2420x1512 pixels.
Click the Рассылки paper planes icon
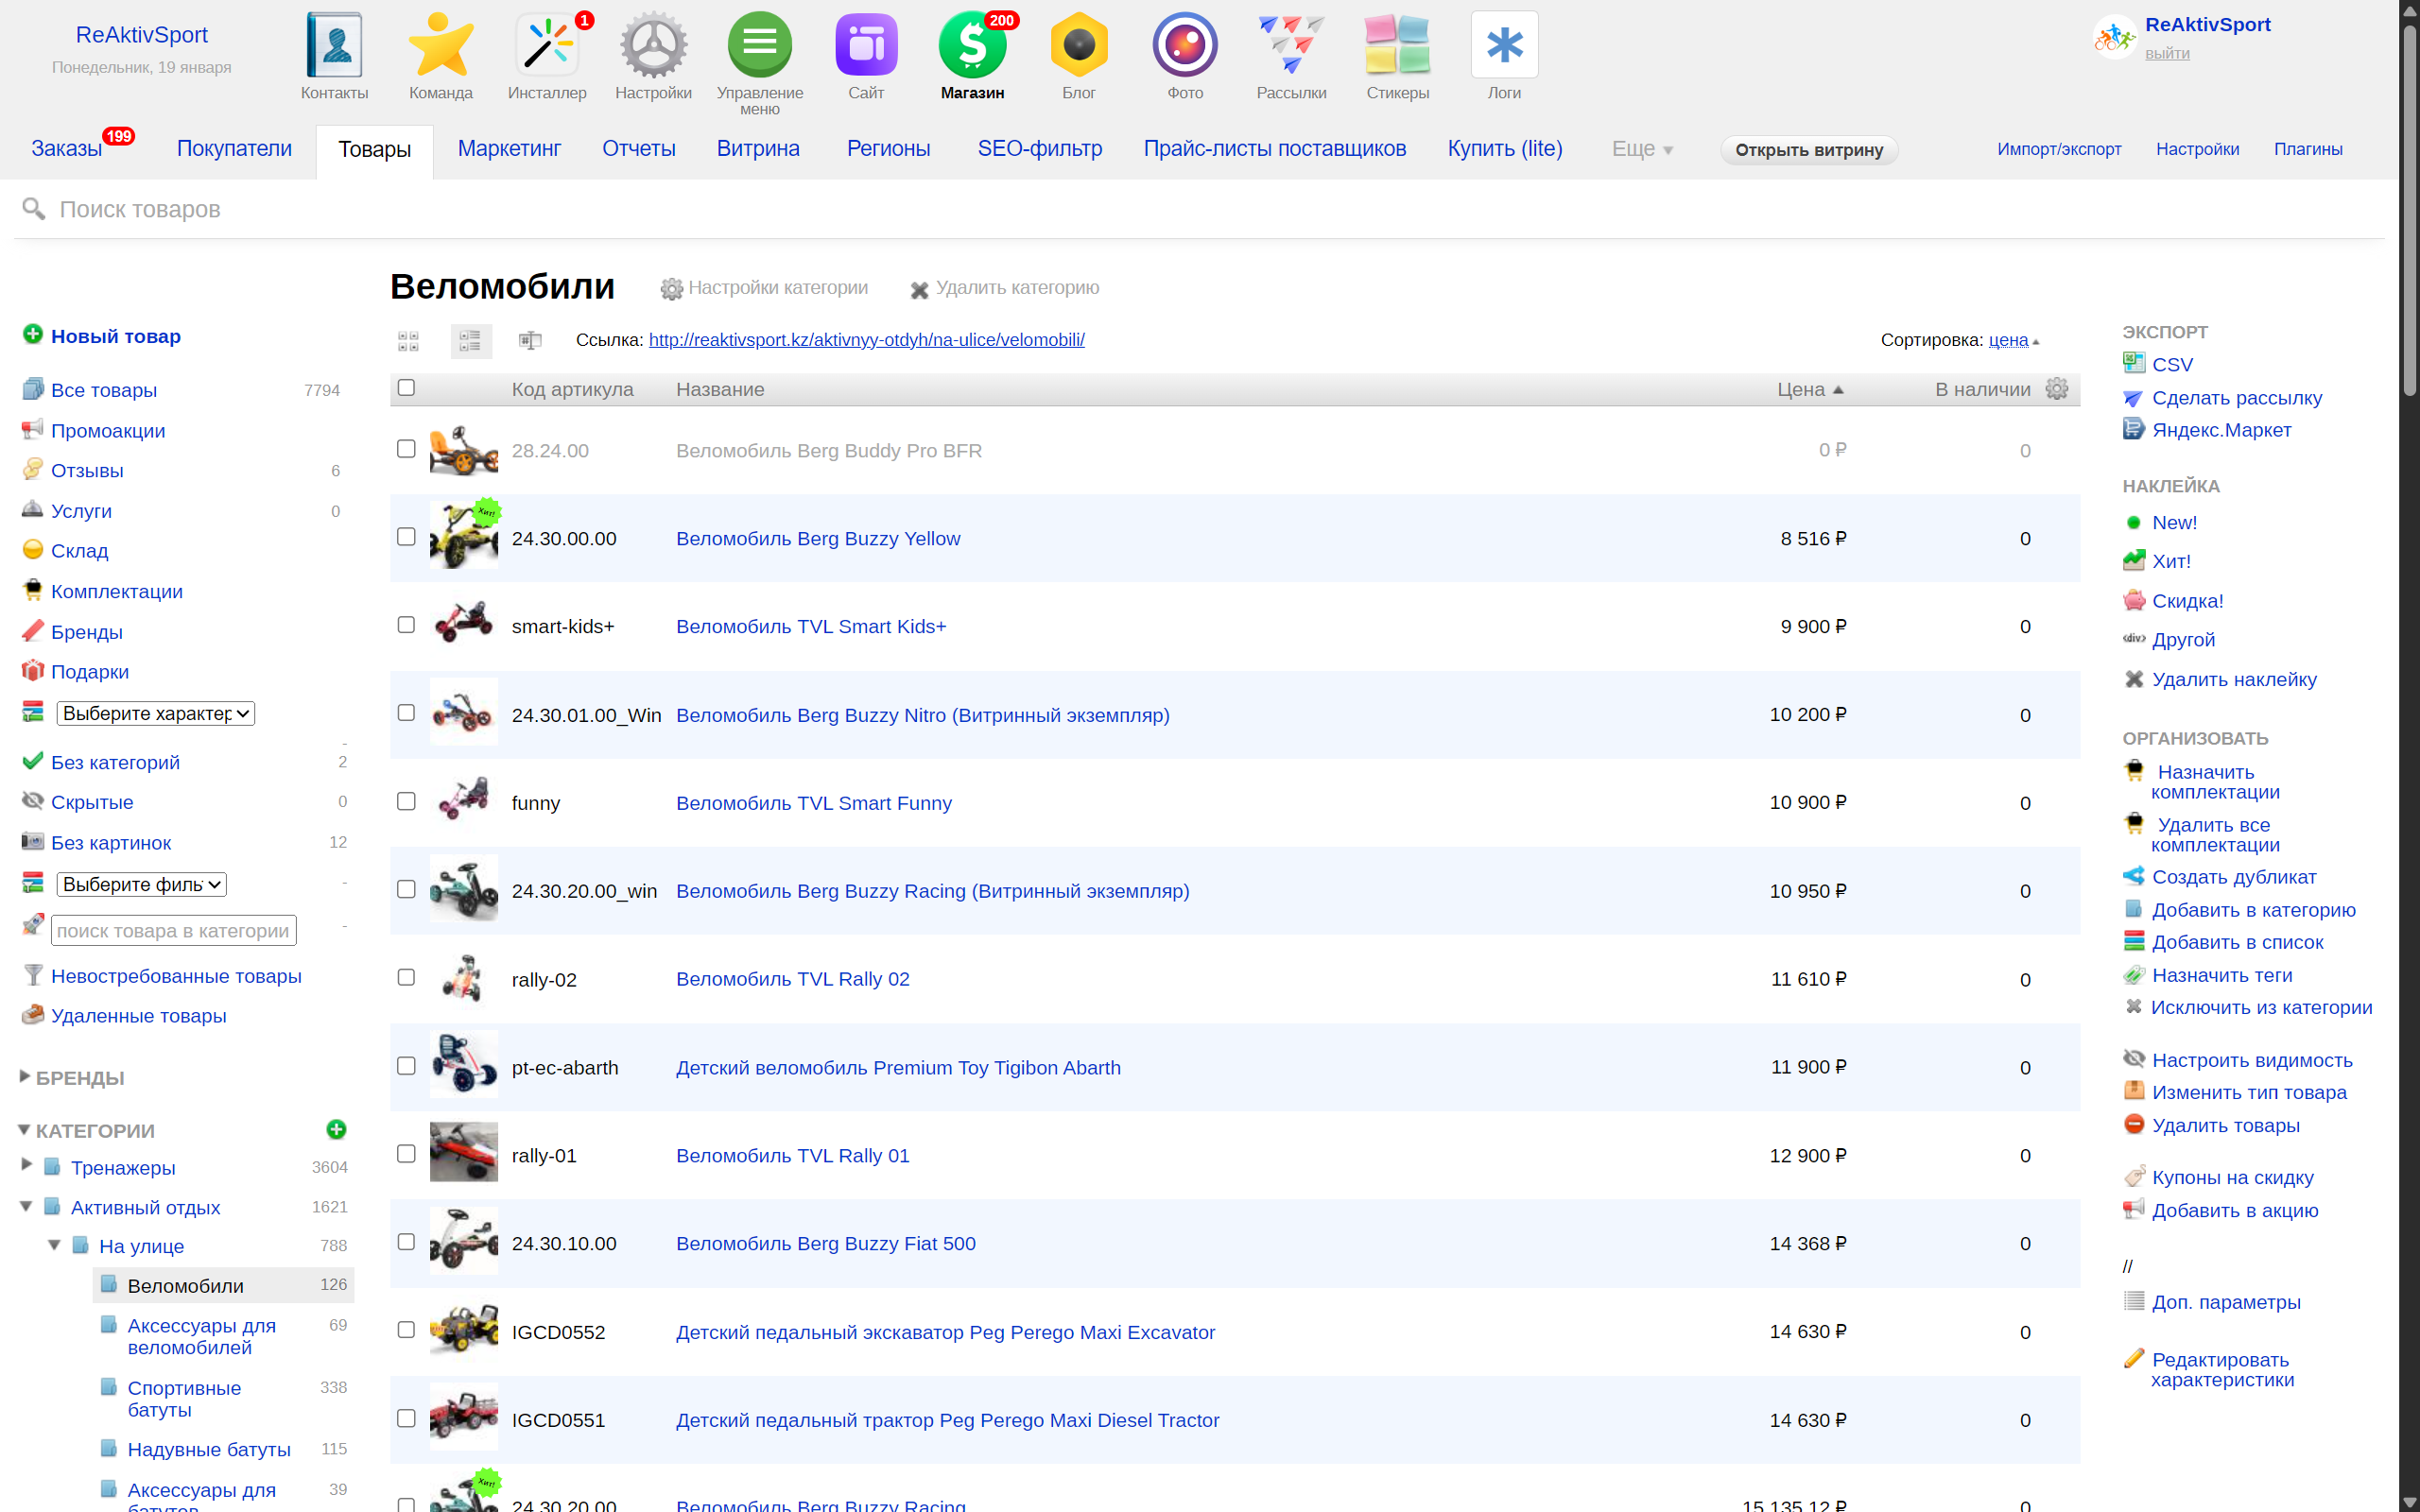1290,46
